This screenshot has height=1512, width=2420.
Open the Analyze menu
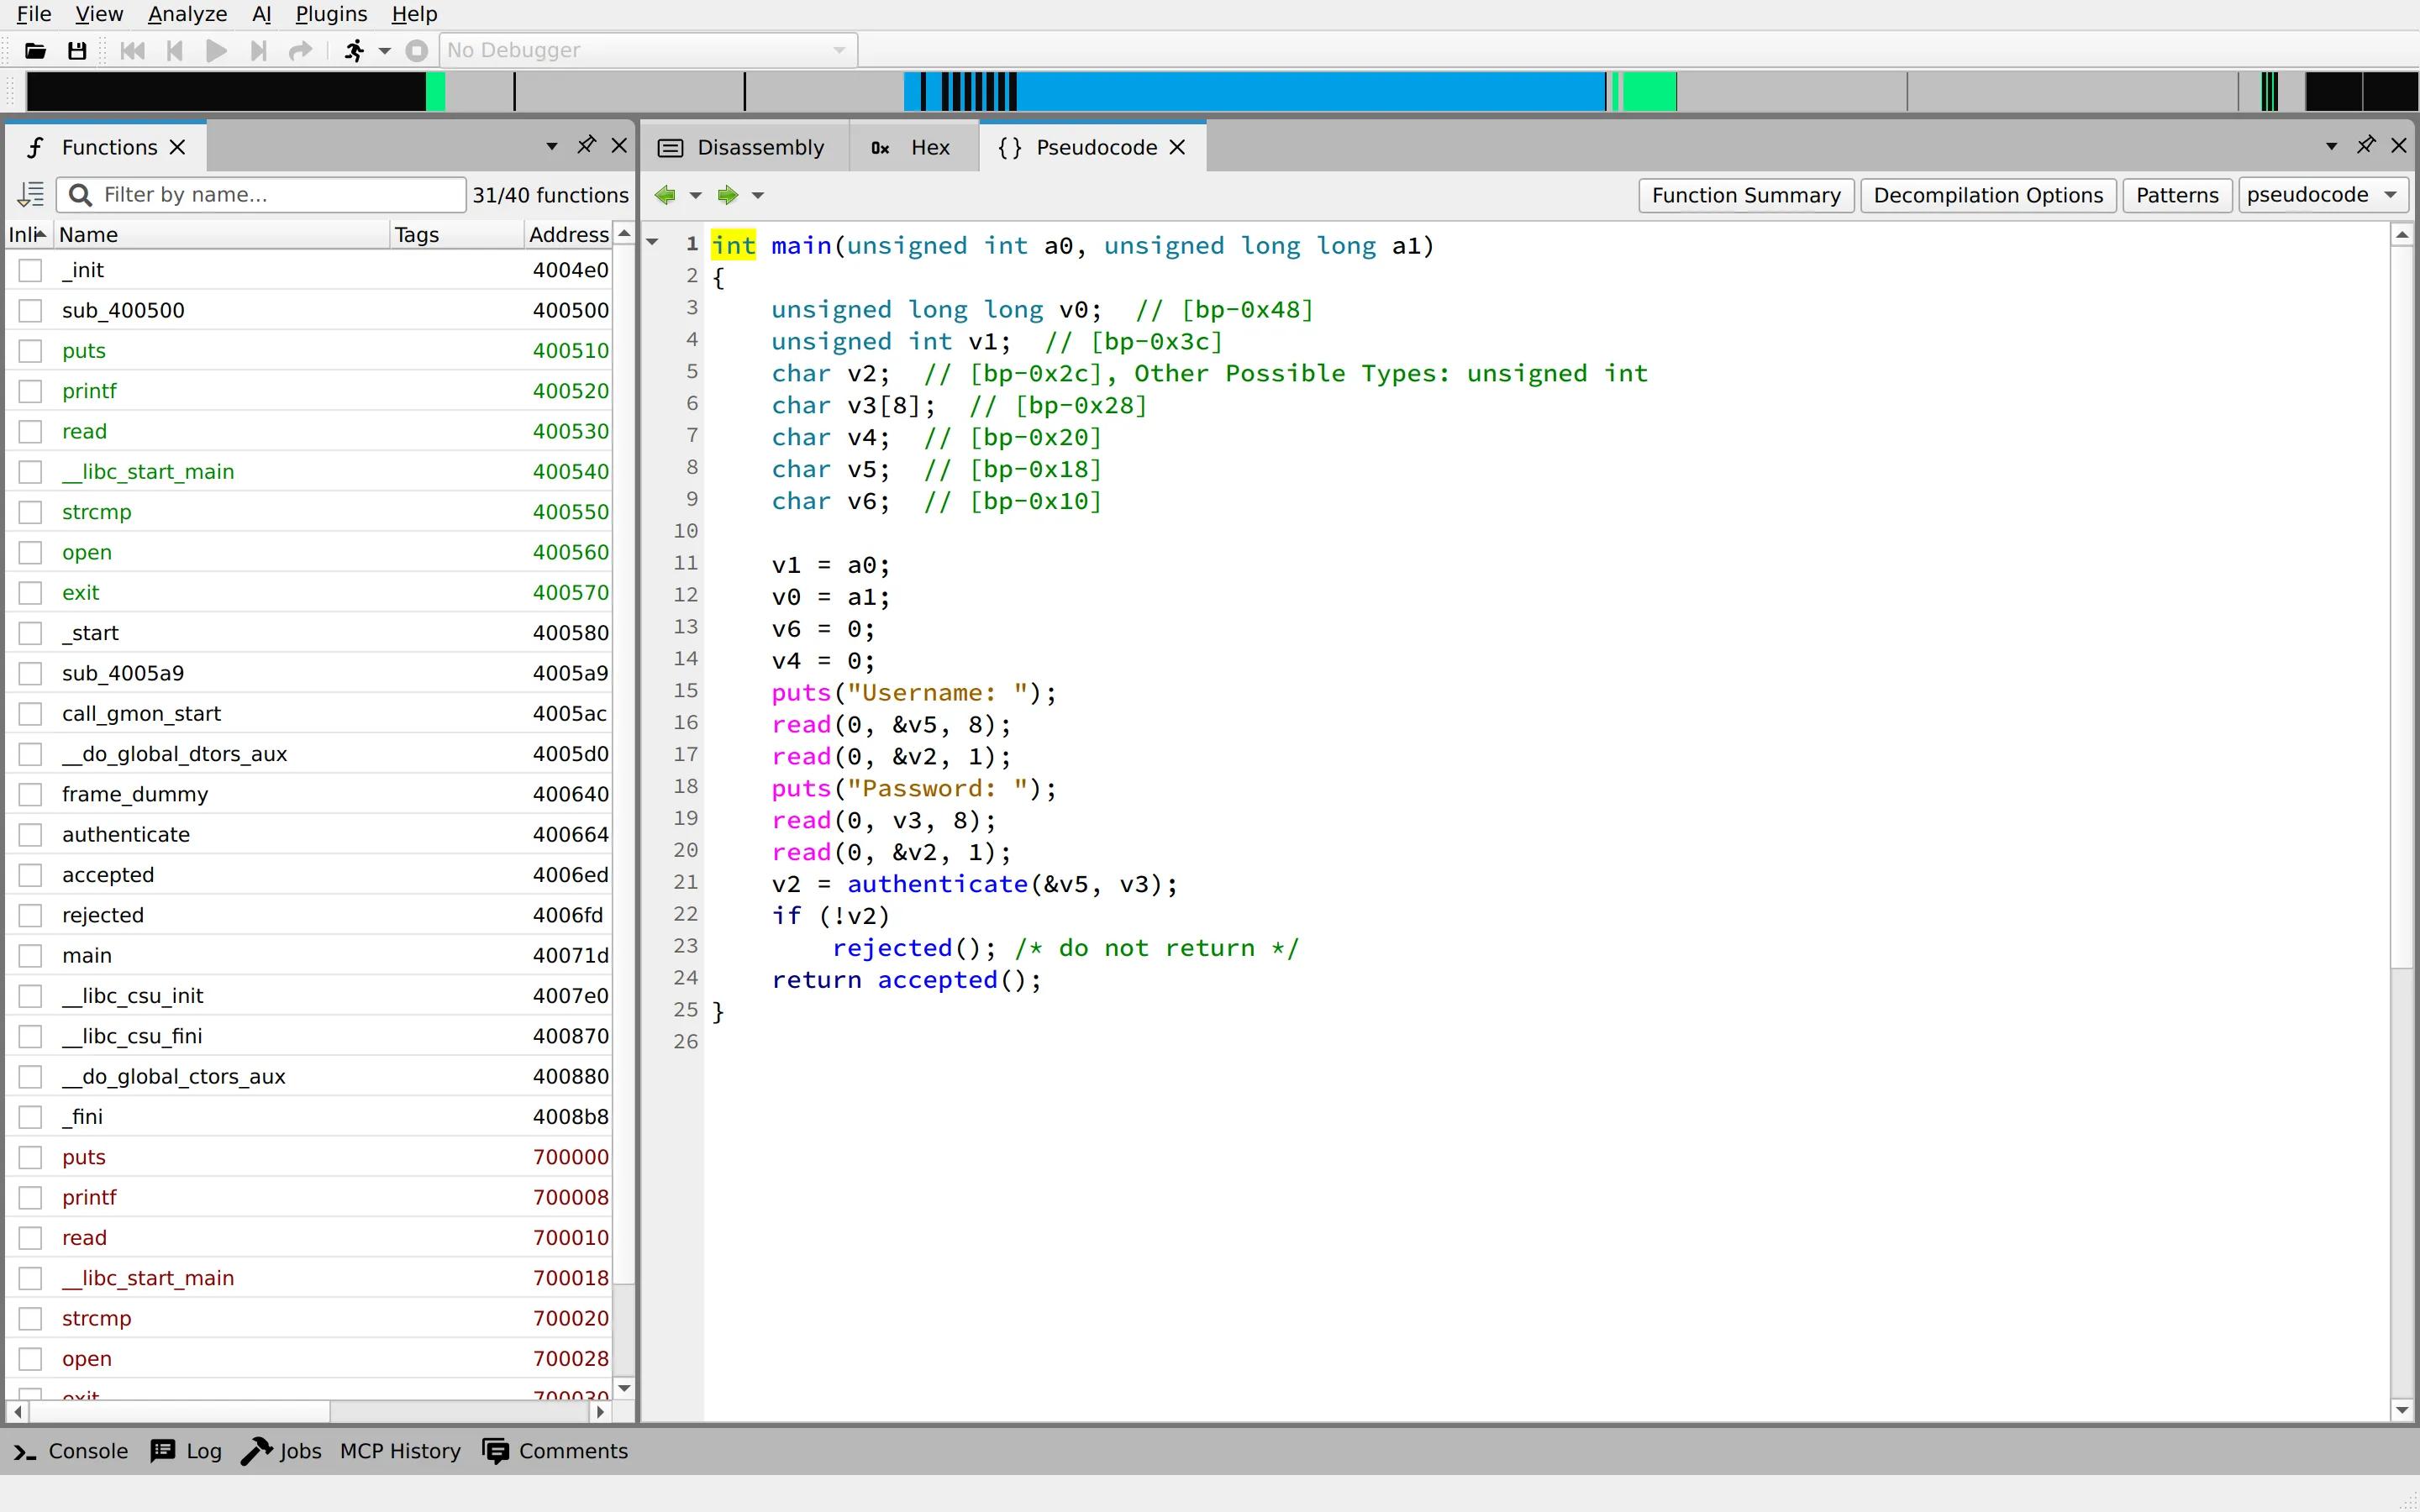tap(187, 14)
